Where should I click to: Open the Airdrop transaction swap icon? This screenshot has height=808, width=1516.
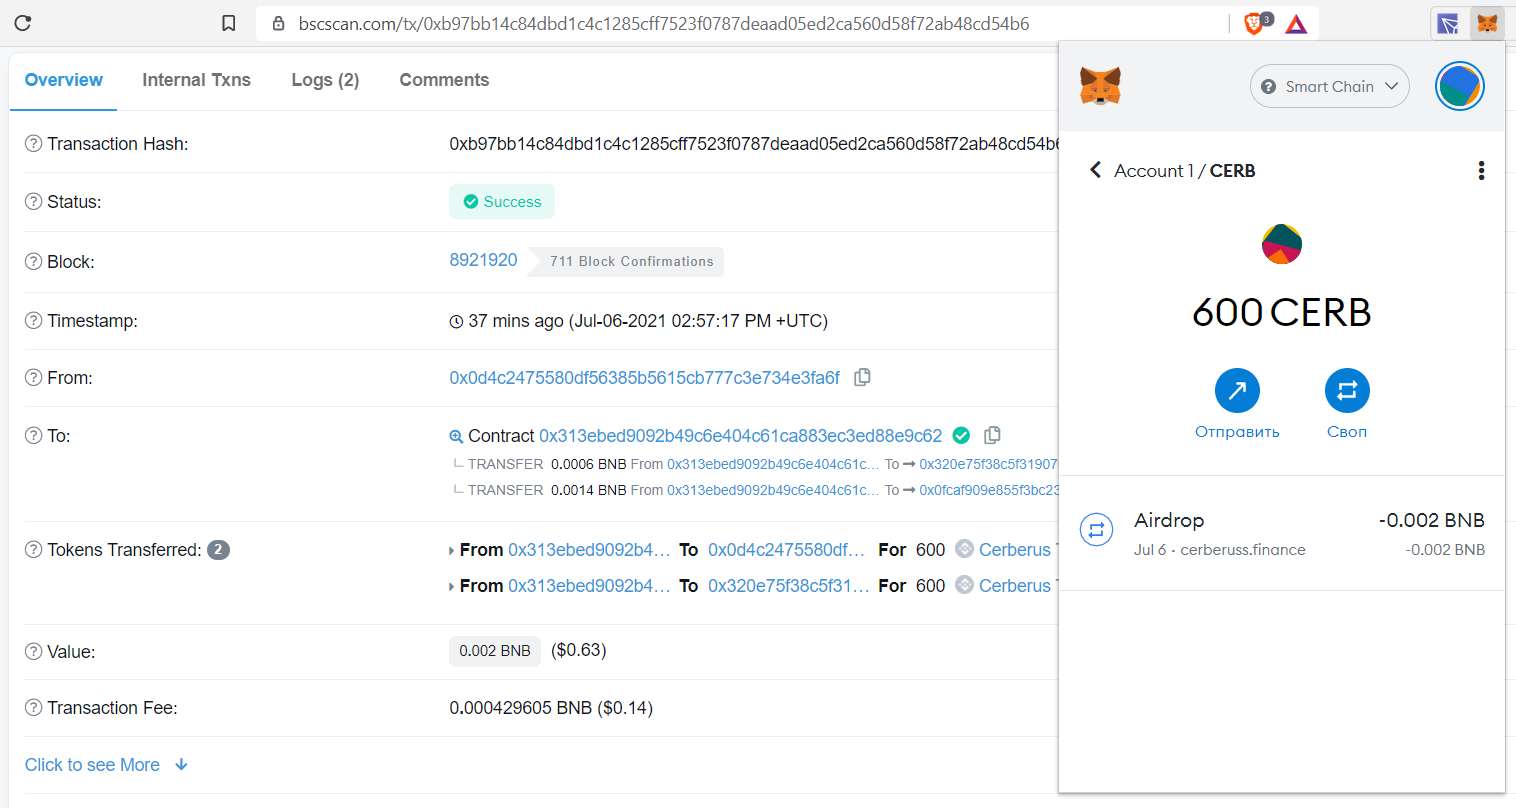click(x=1096, y=531)
